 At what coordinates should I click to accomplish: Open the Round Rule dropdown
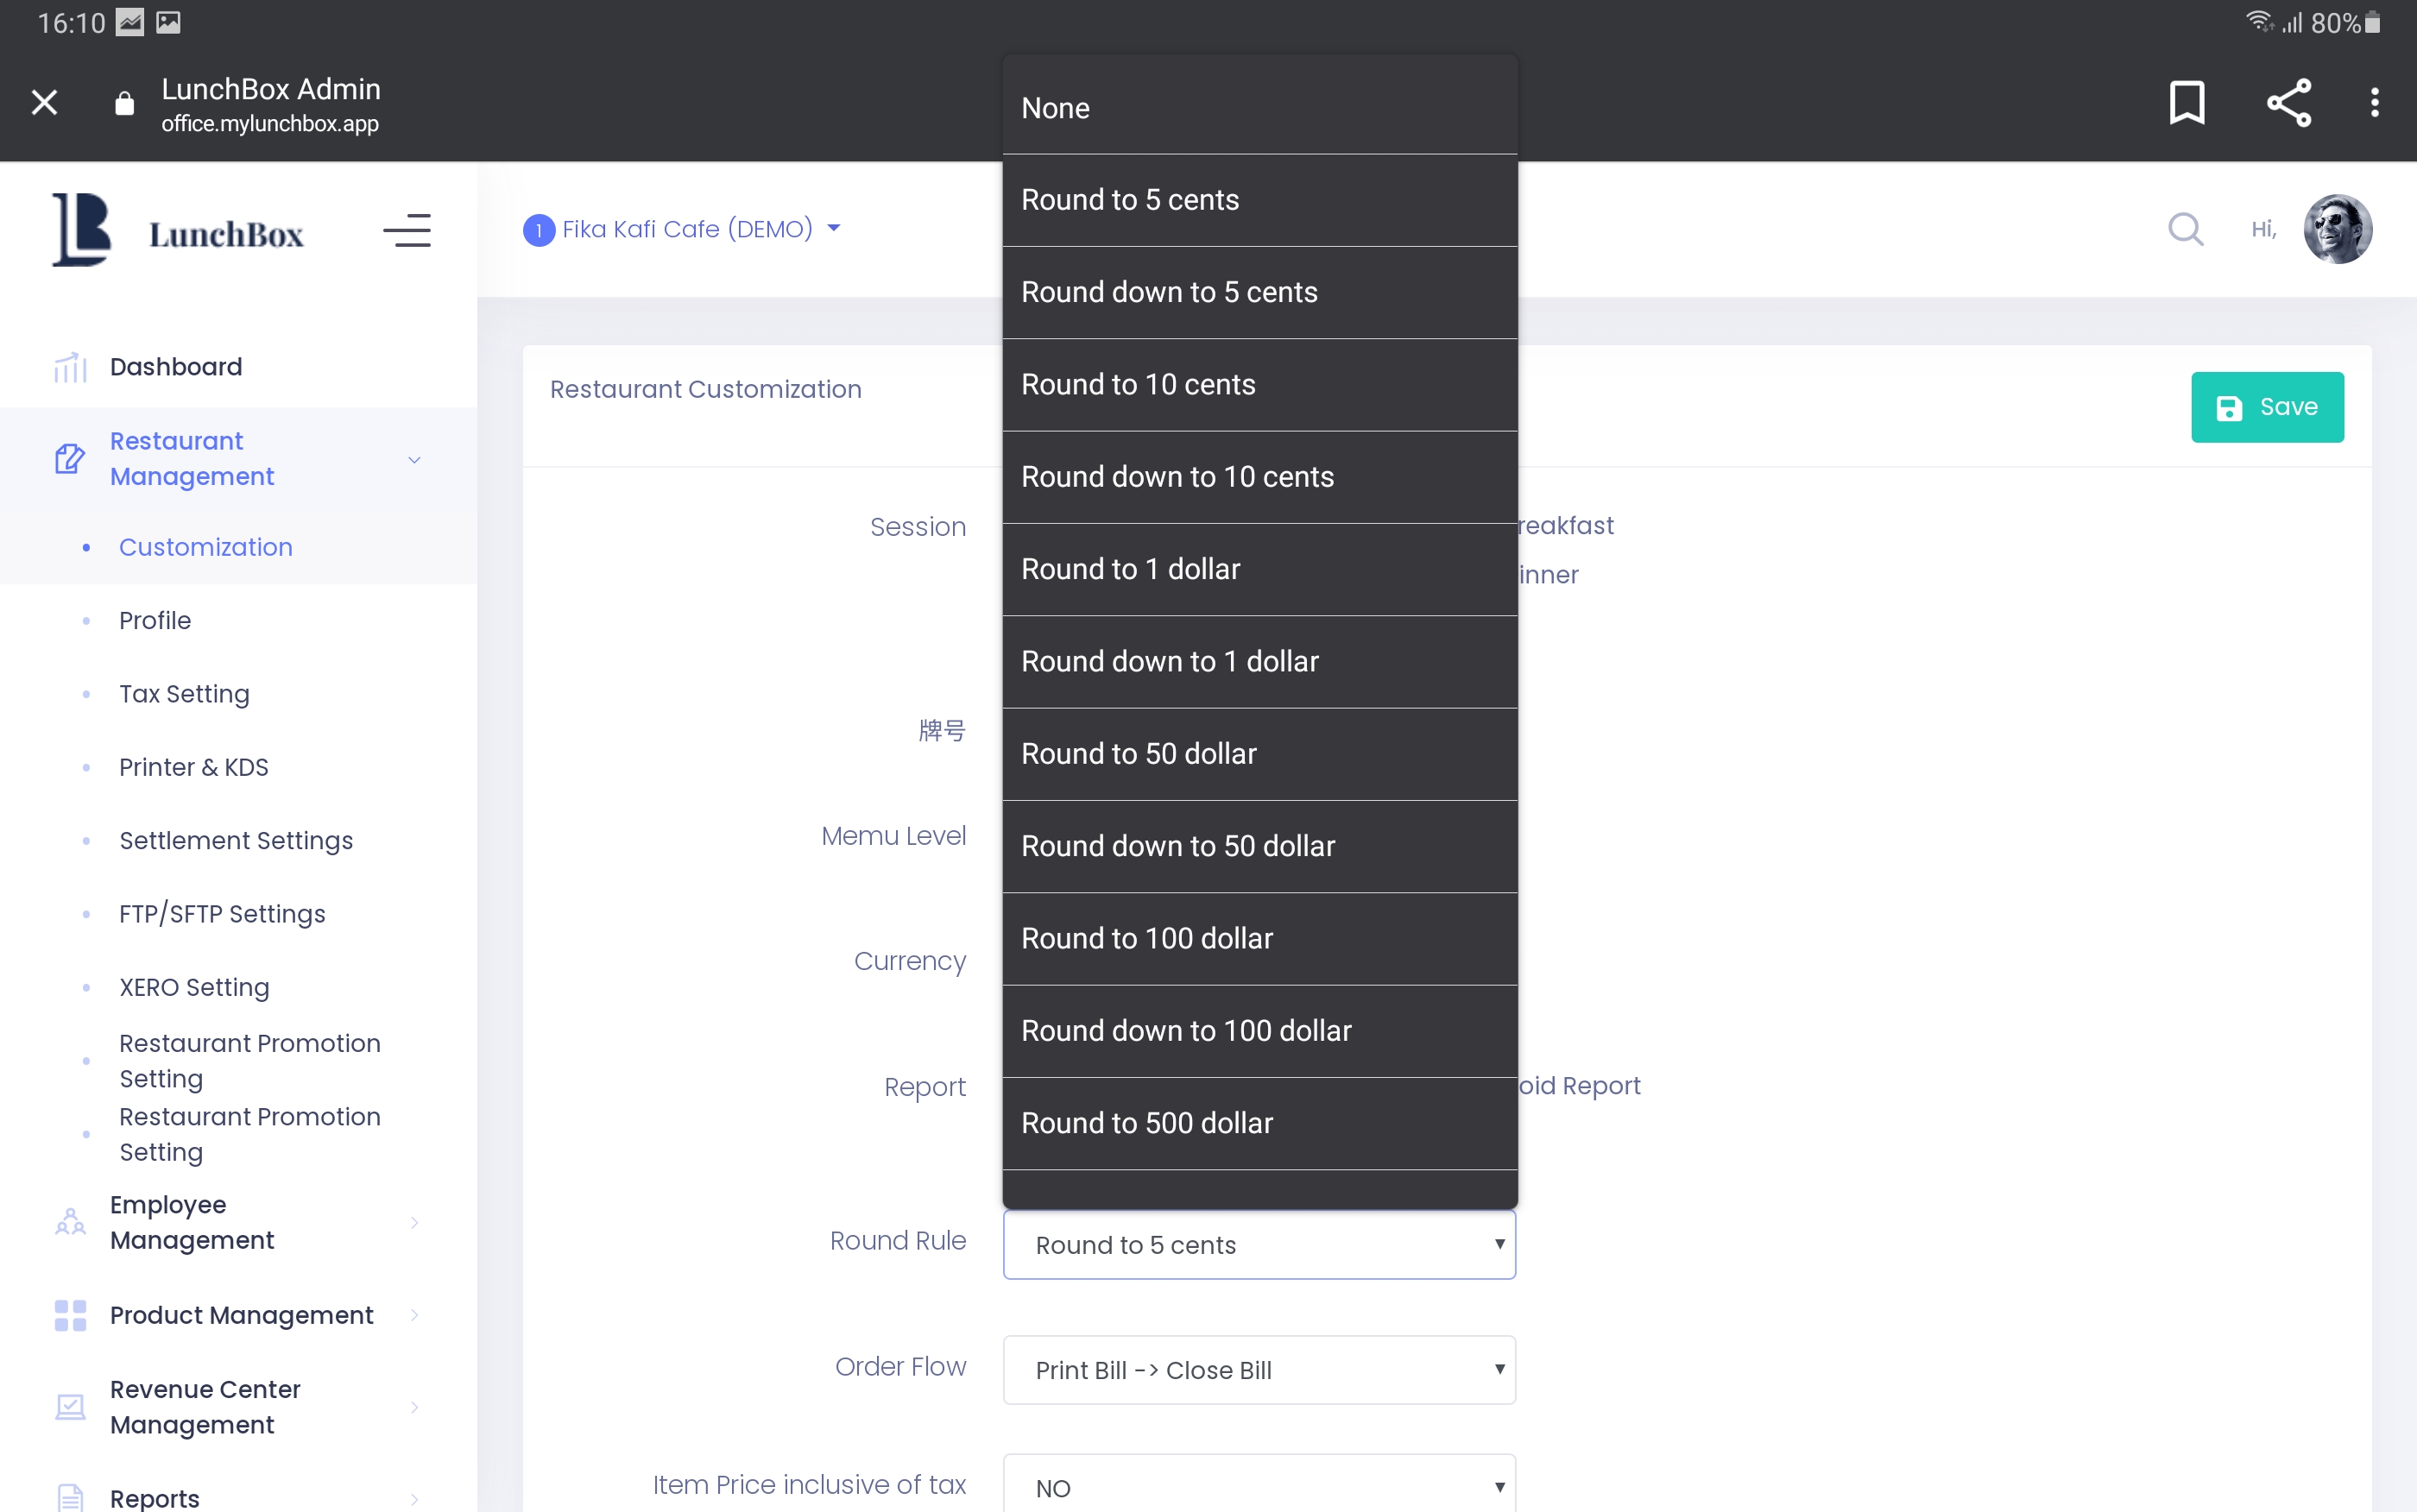coord(1259,1244)
